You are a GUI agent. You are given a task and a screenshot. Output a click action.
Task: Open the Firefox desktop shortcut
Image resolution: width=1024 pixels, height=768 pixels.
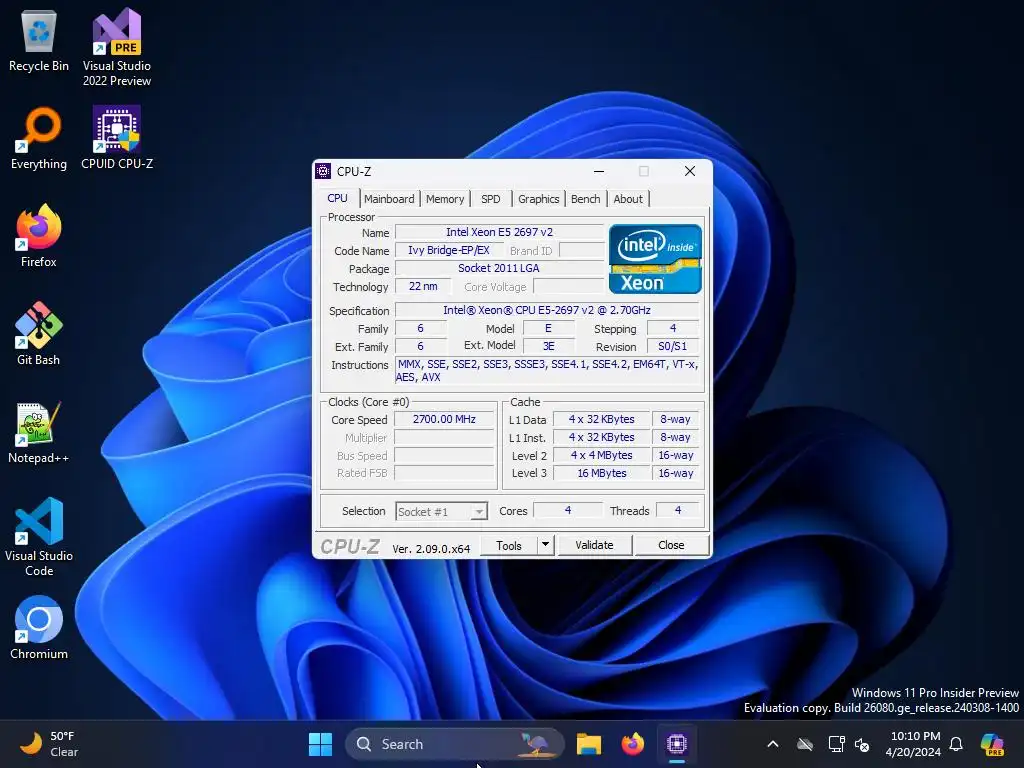coord(39,236)
